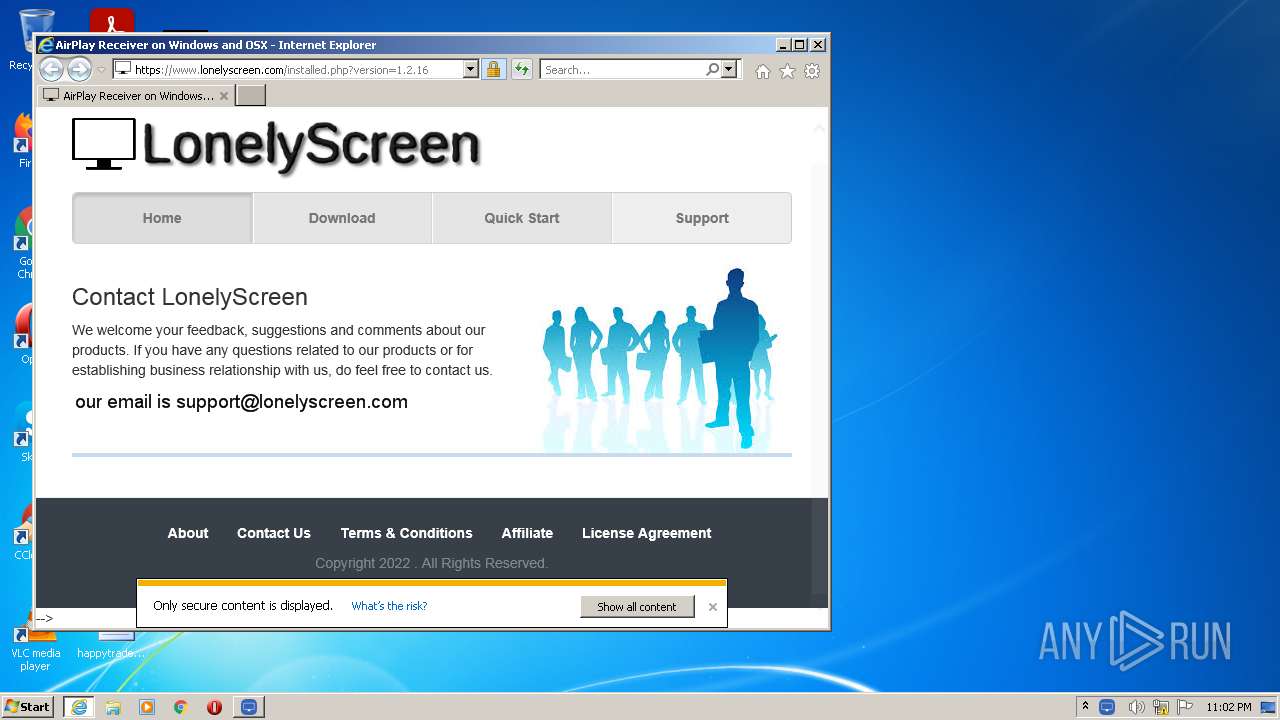The width and height of the screenshot is (1280, 720).
Task: Open a new blank tab button
Action: point(250,96)
